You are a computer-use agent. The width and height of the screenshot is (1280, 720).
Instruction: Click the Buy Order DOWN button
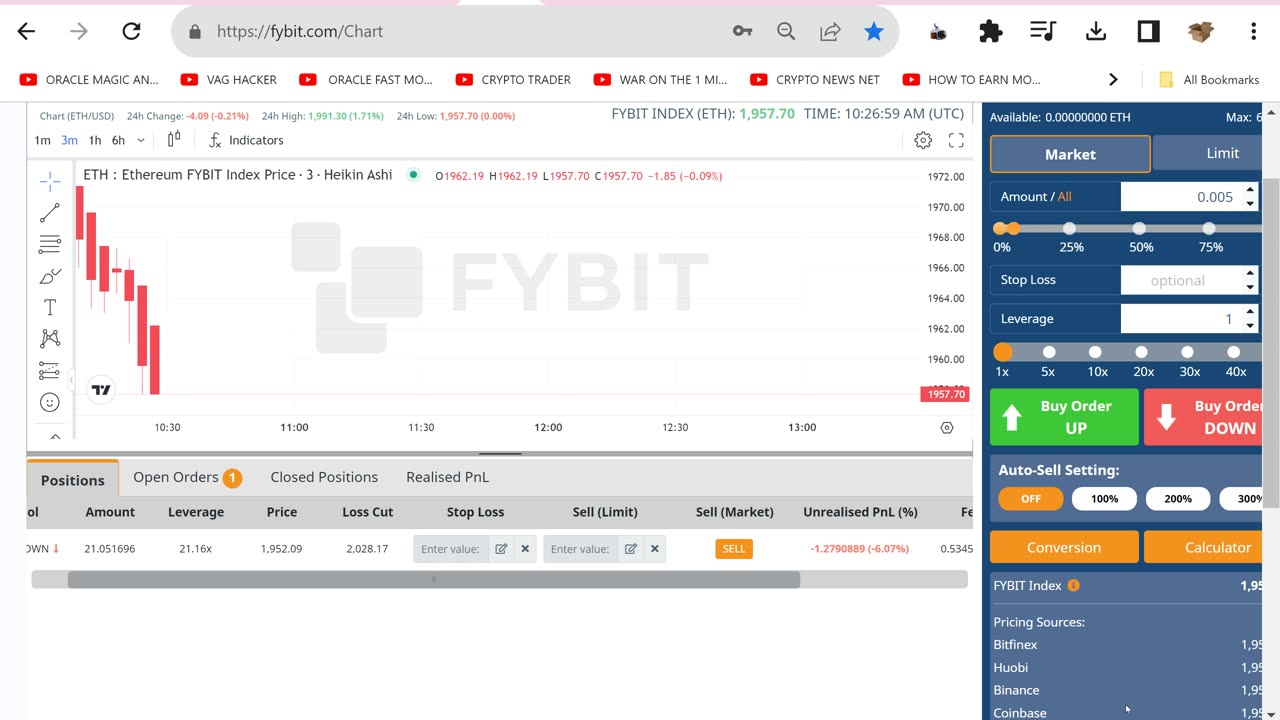click(x=1203, y=417)
